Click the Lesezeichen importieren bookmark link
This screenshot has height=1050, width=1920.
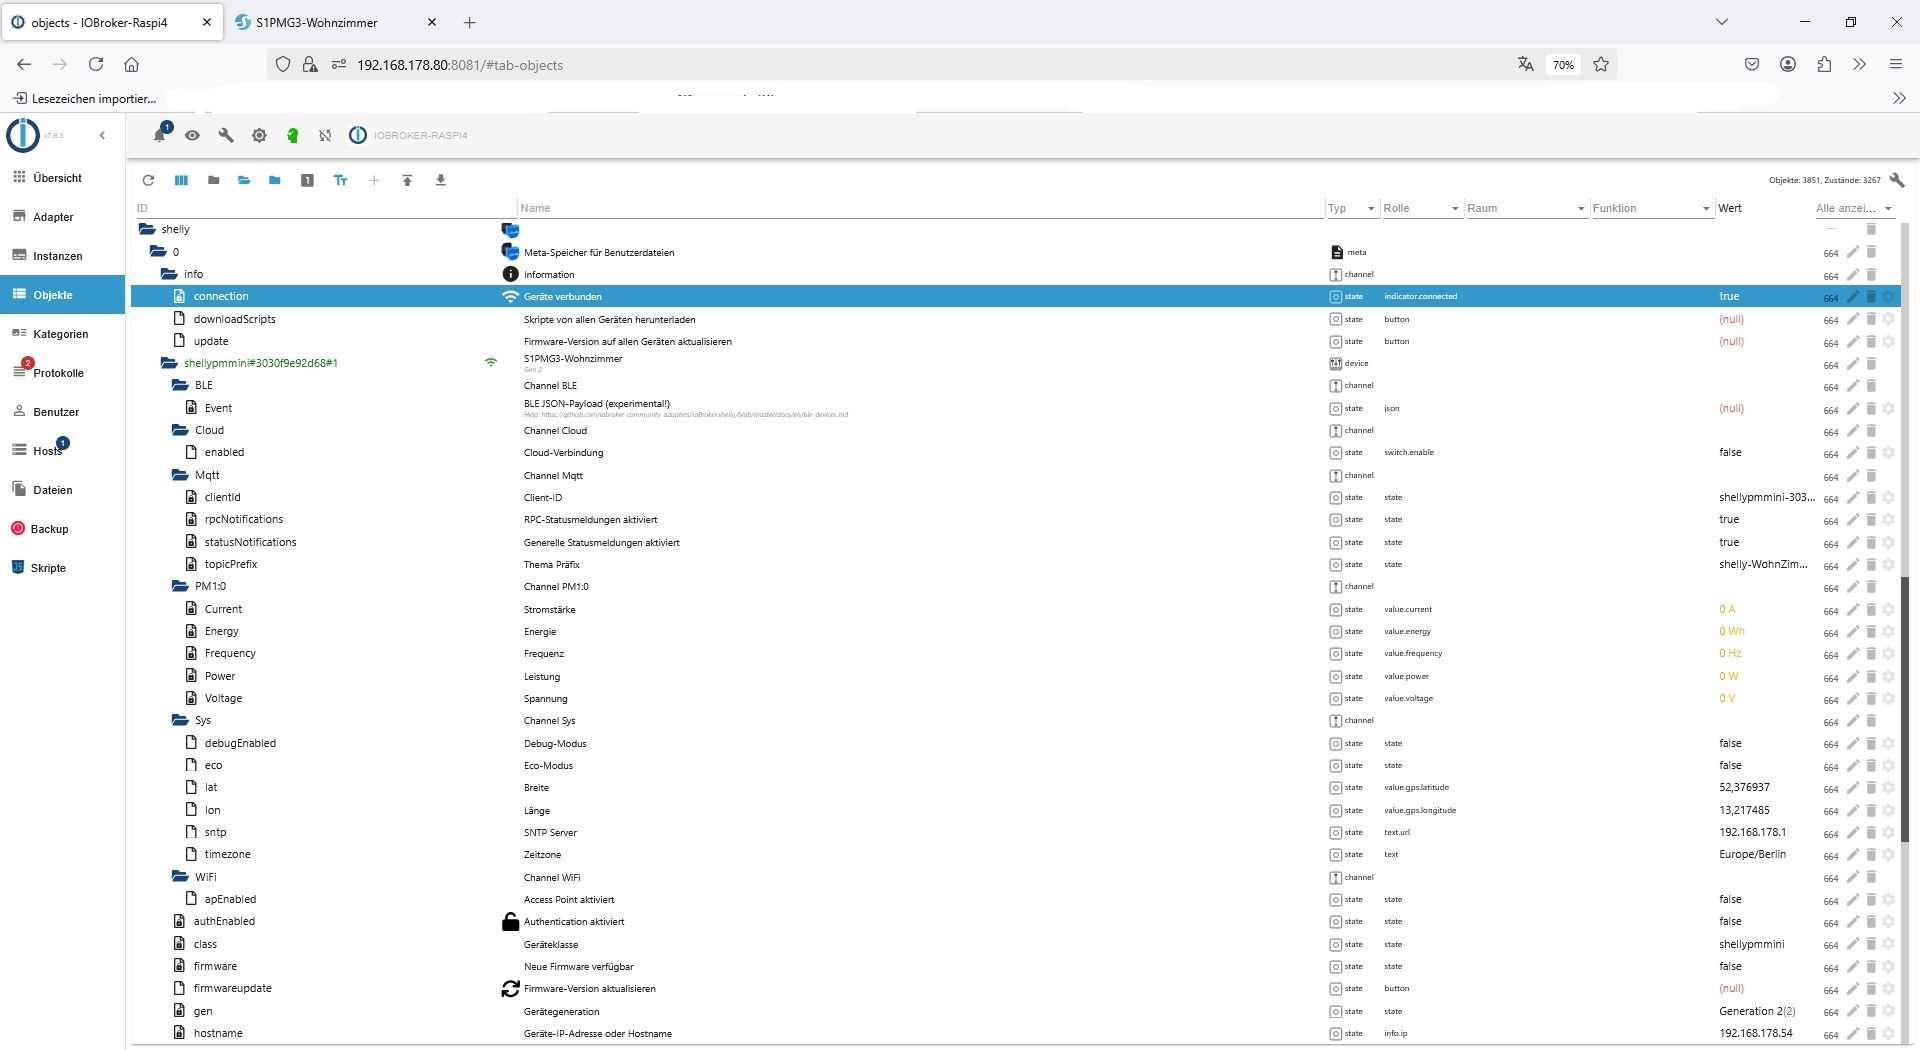[85, 99]
